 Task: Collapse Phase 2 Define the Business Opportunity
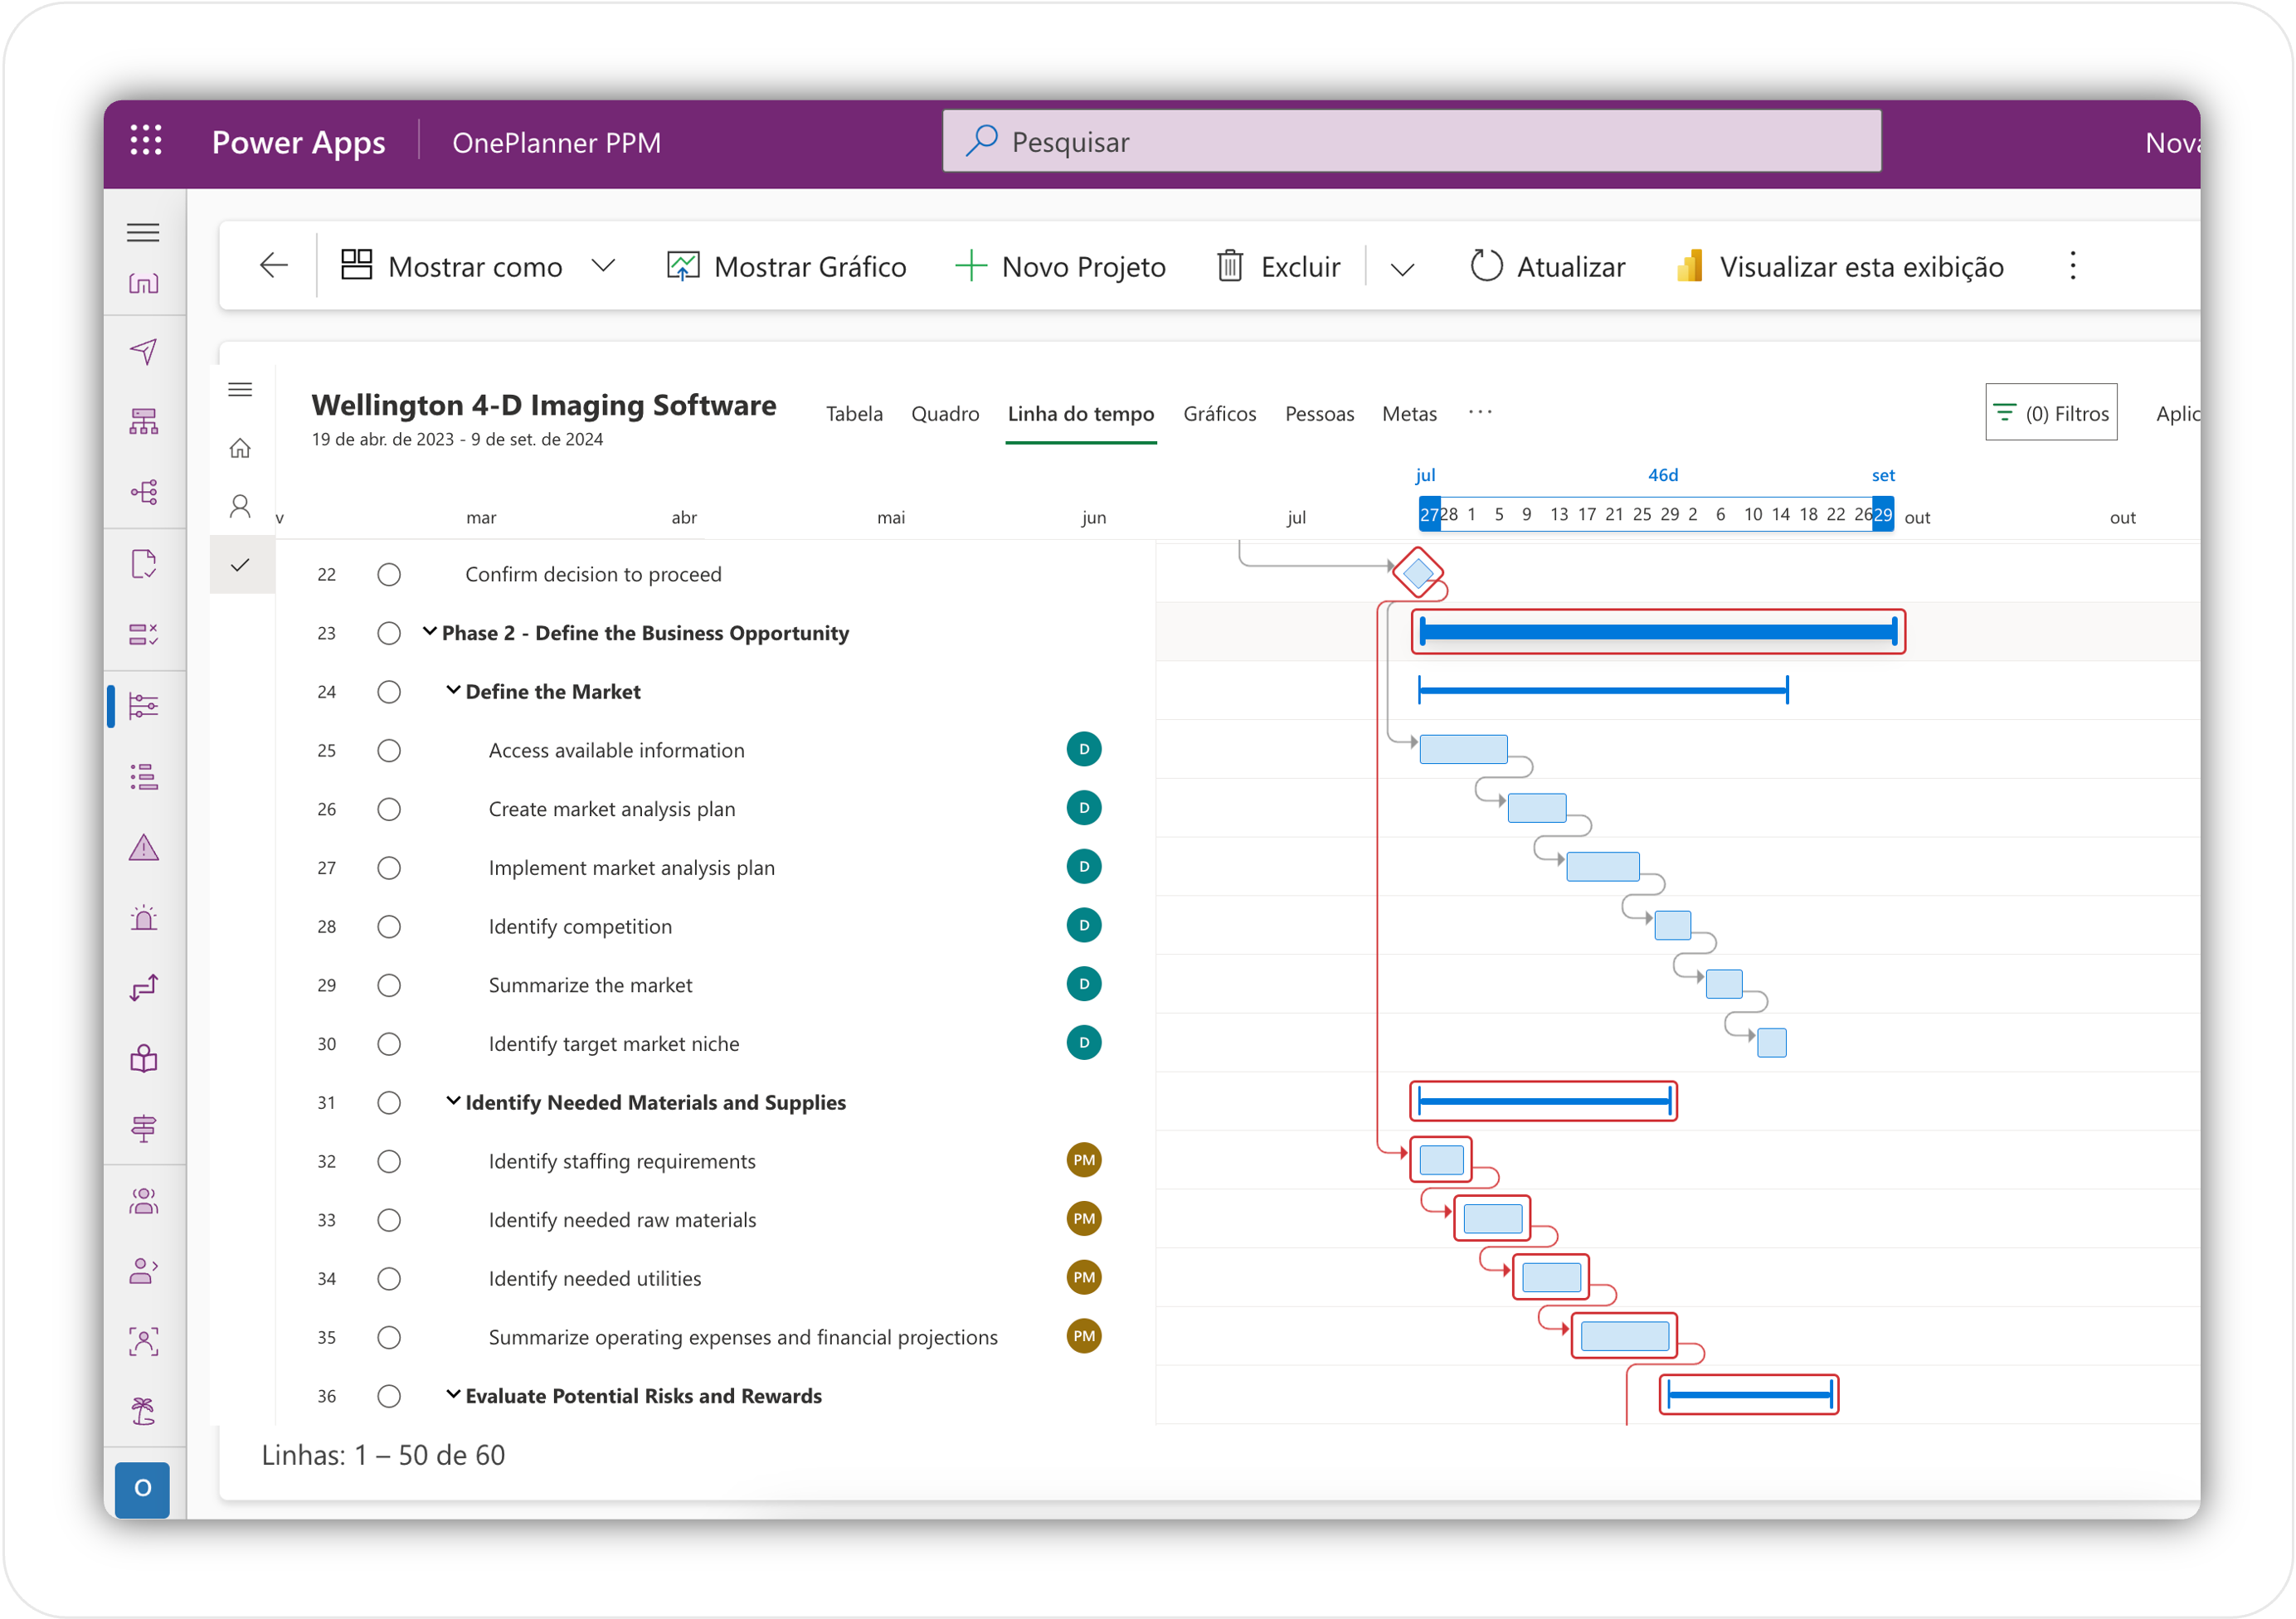coord(429,631)
